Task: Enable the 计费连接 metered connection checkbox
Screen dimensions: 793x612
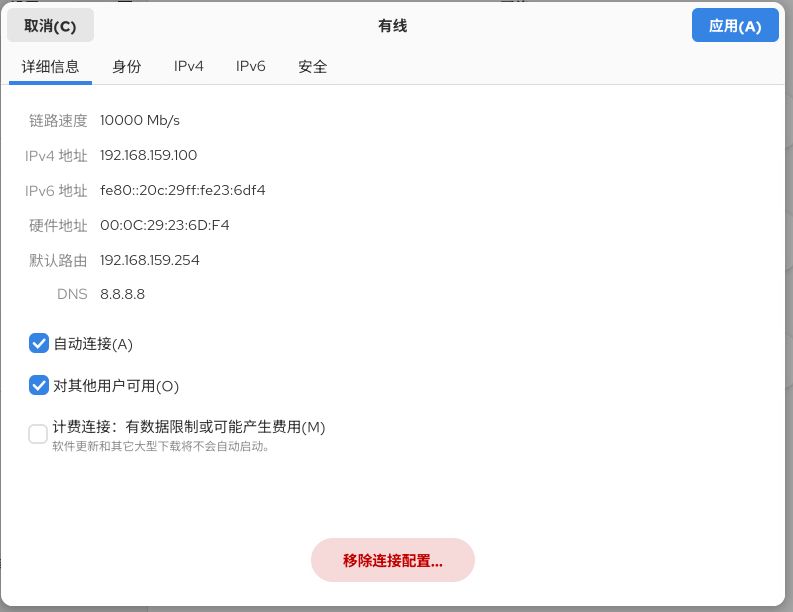Action: (x=39, y=434)
